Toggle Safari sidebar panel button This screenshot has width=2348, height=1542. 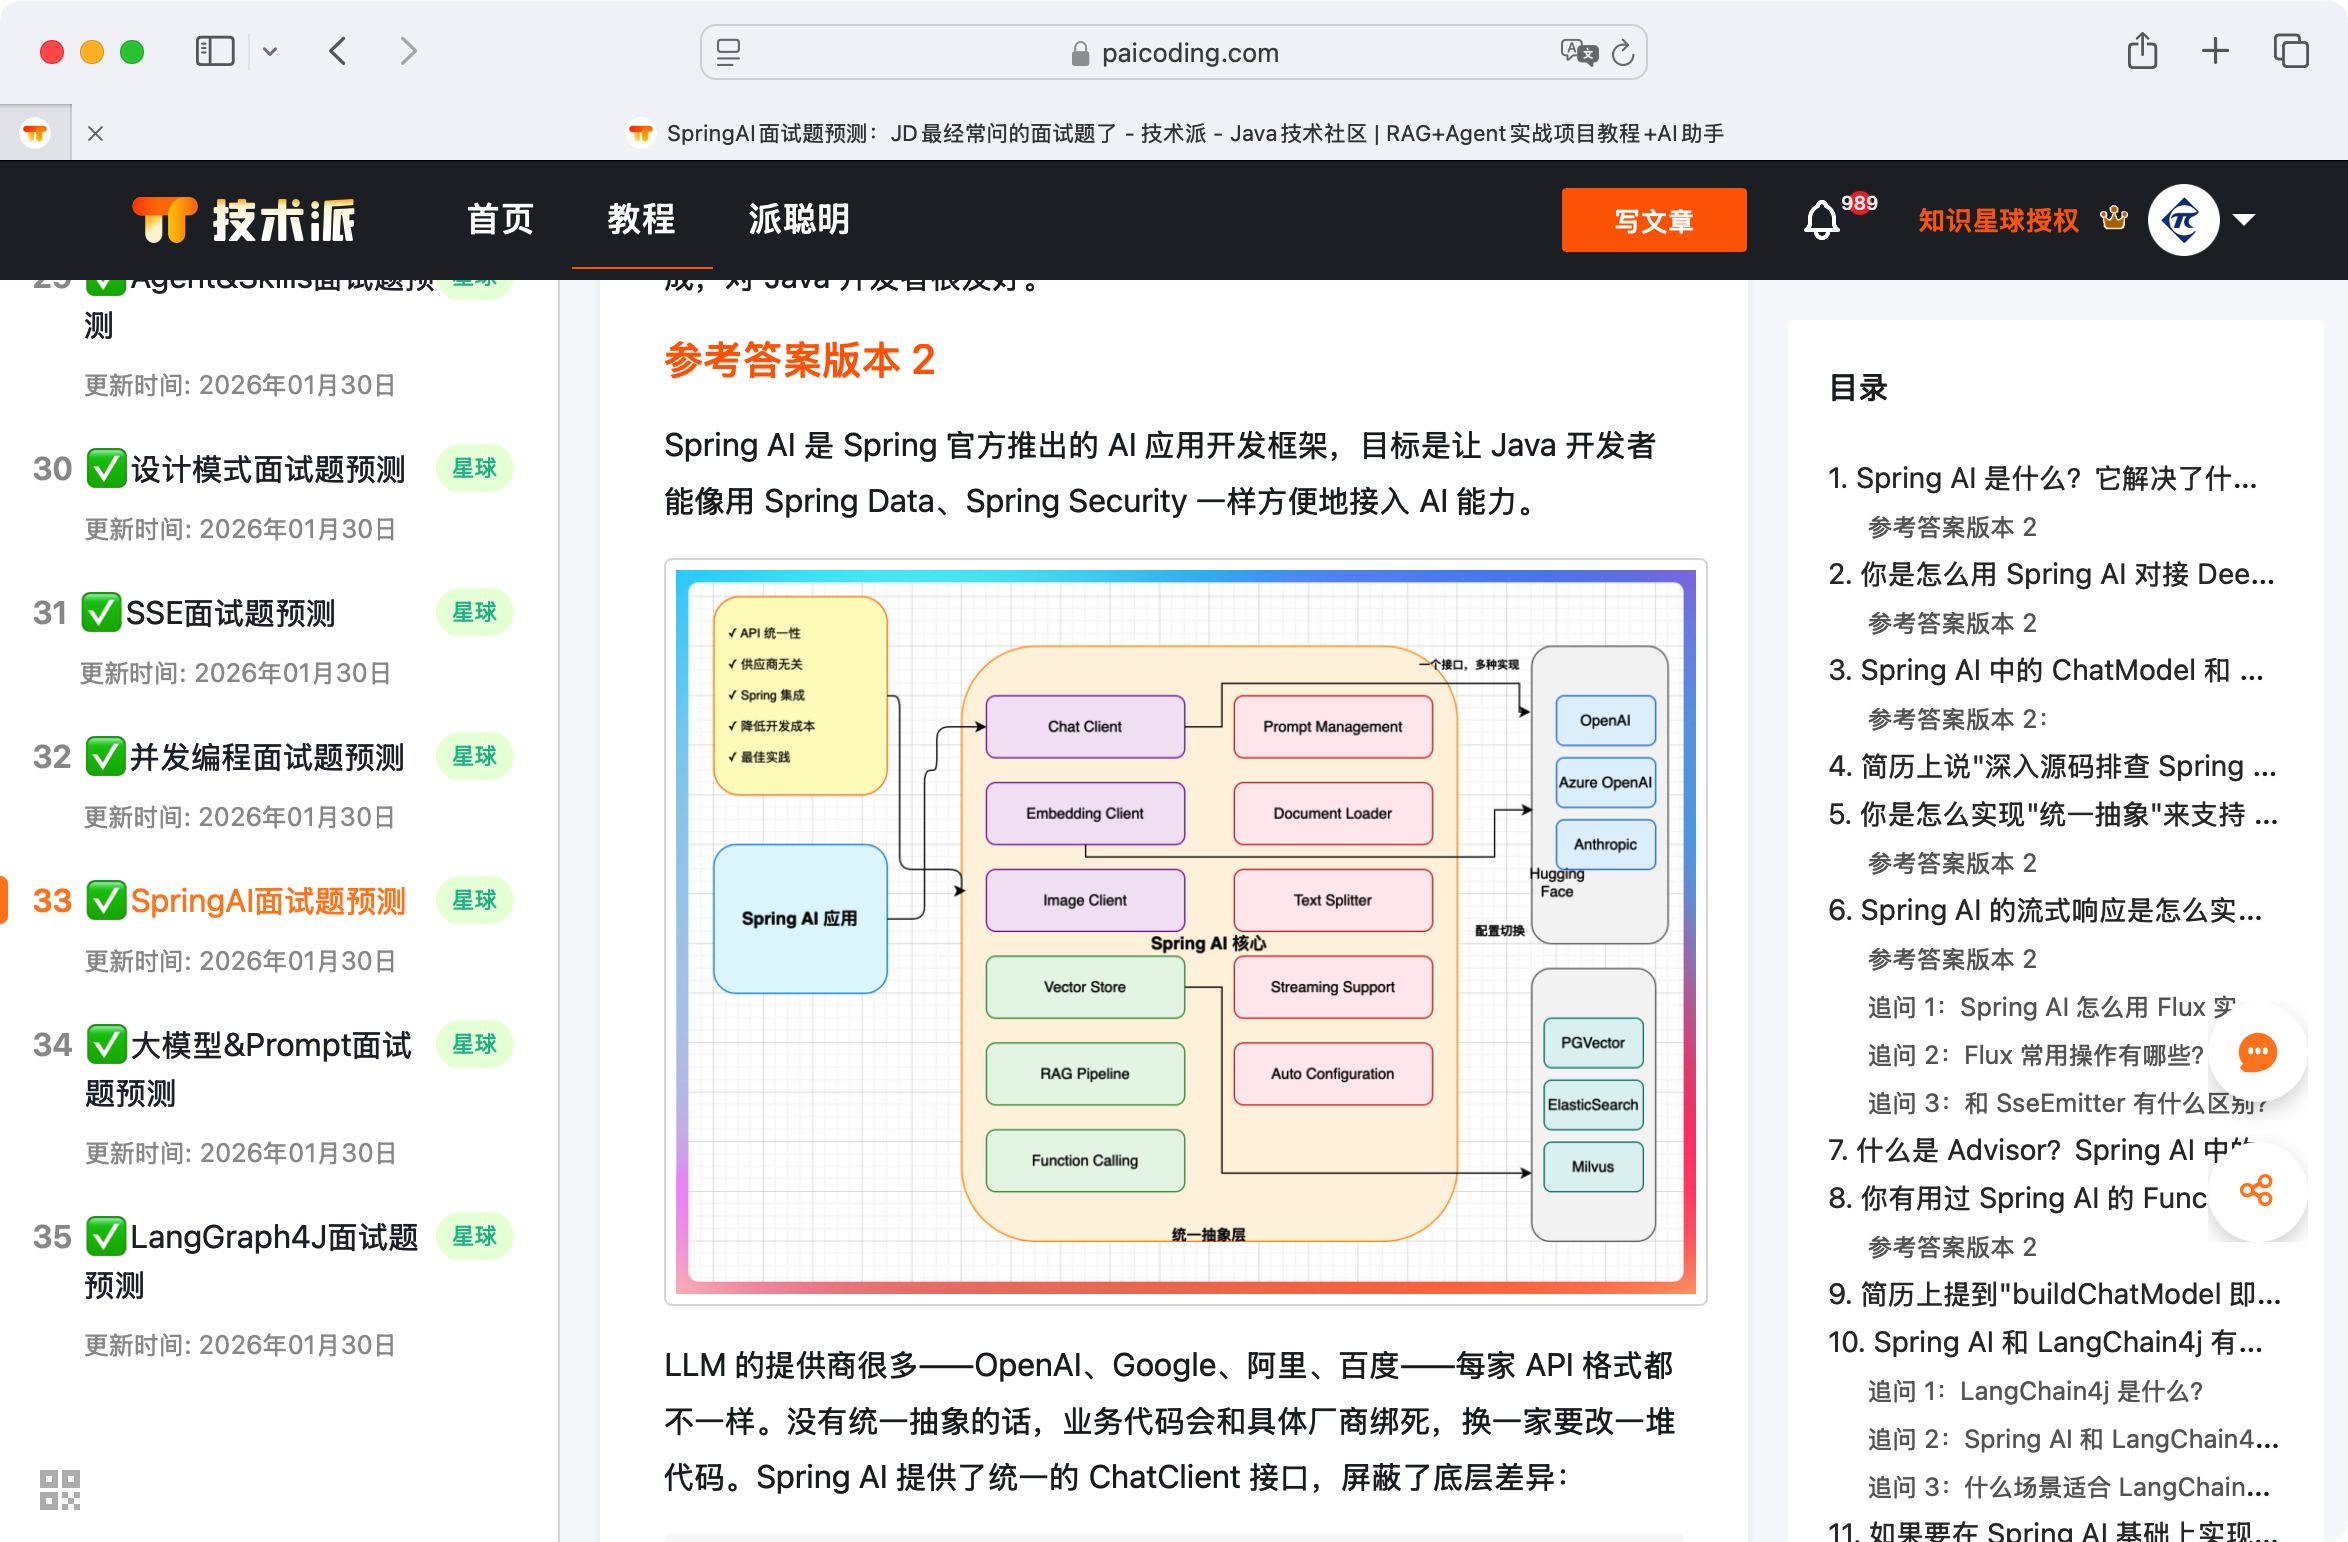click(214, 52)
